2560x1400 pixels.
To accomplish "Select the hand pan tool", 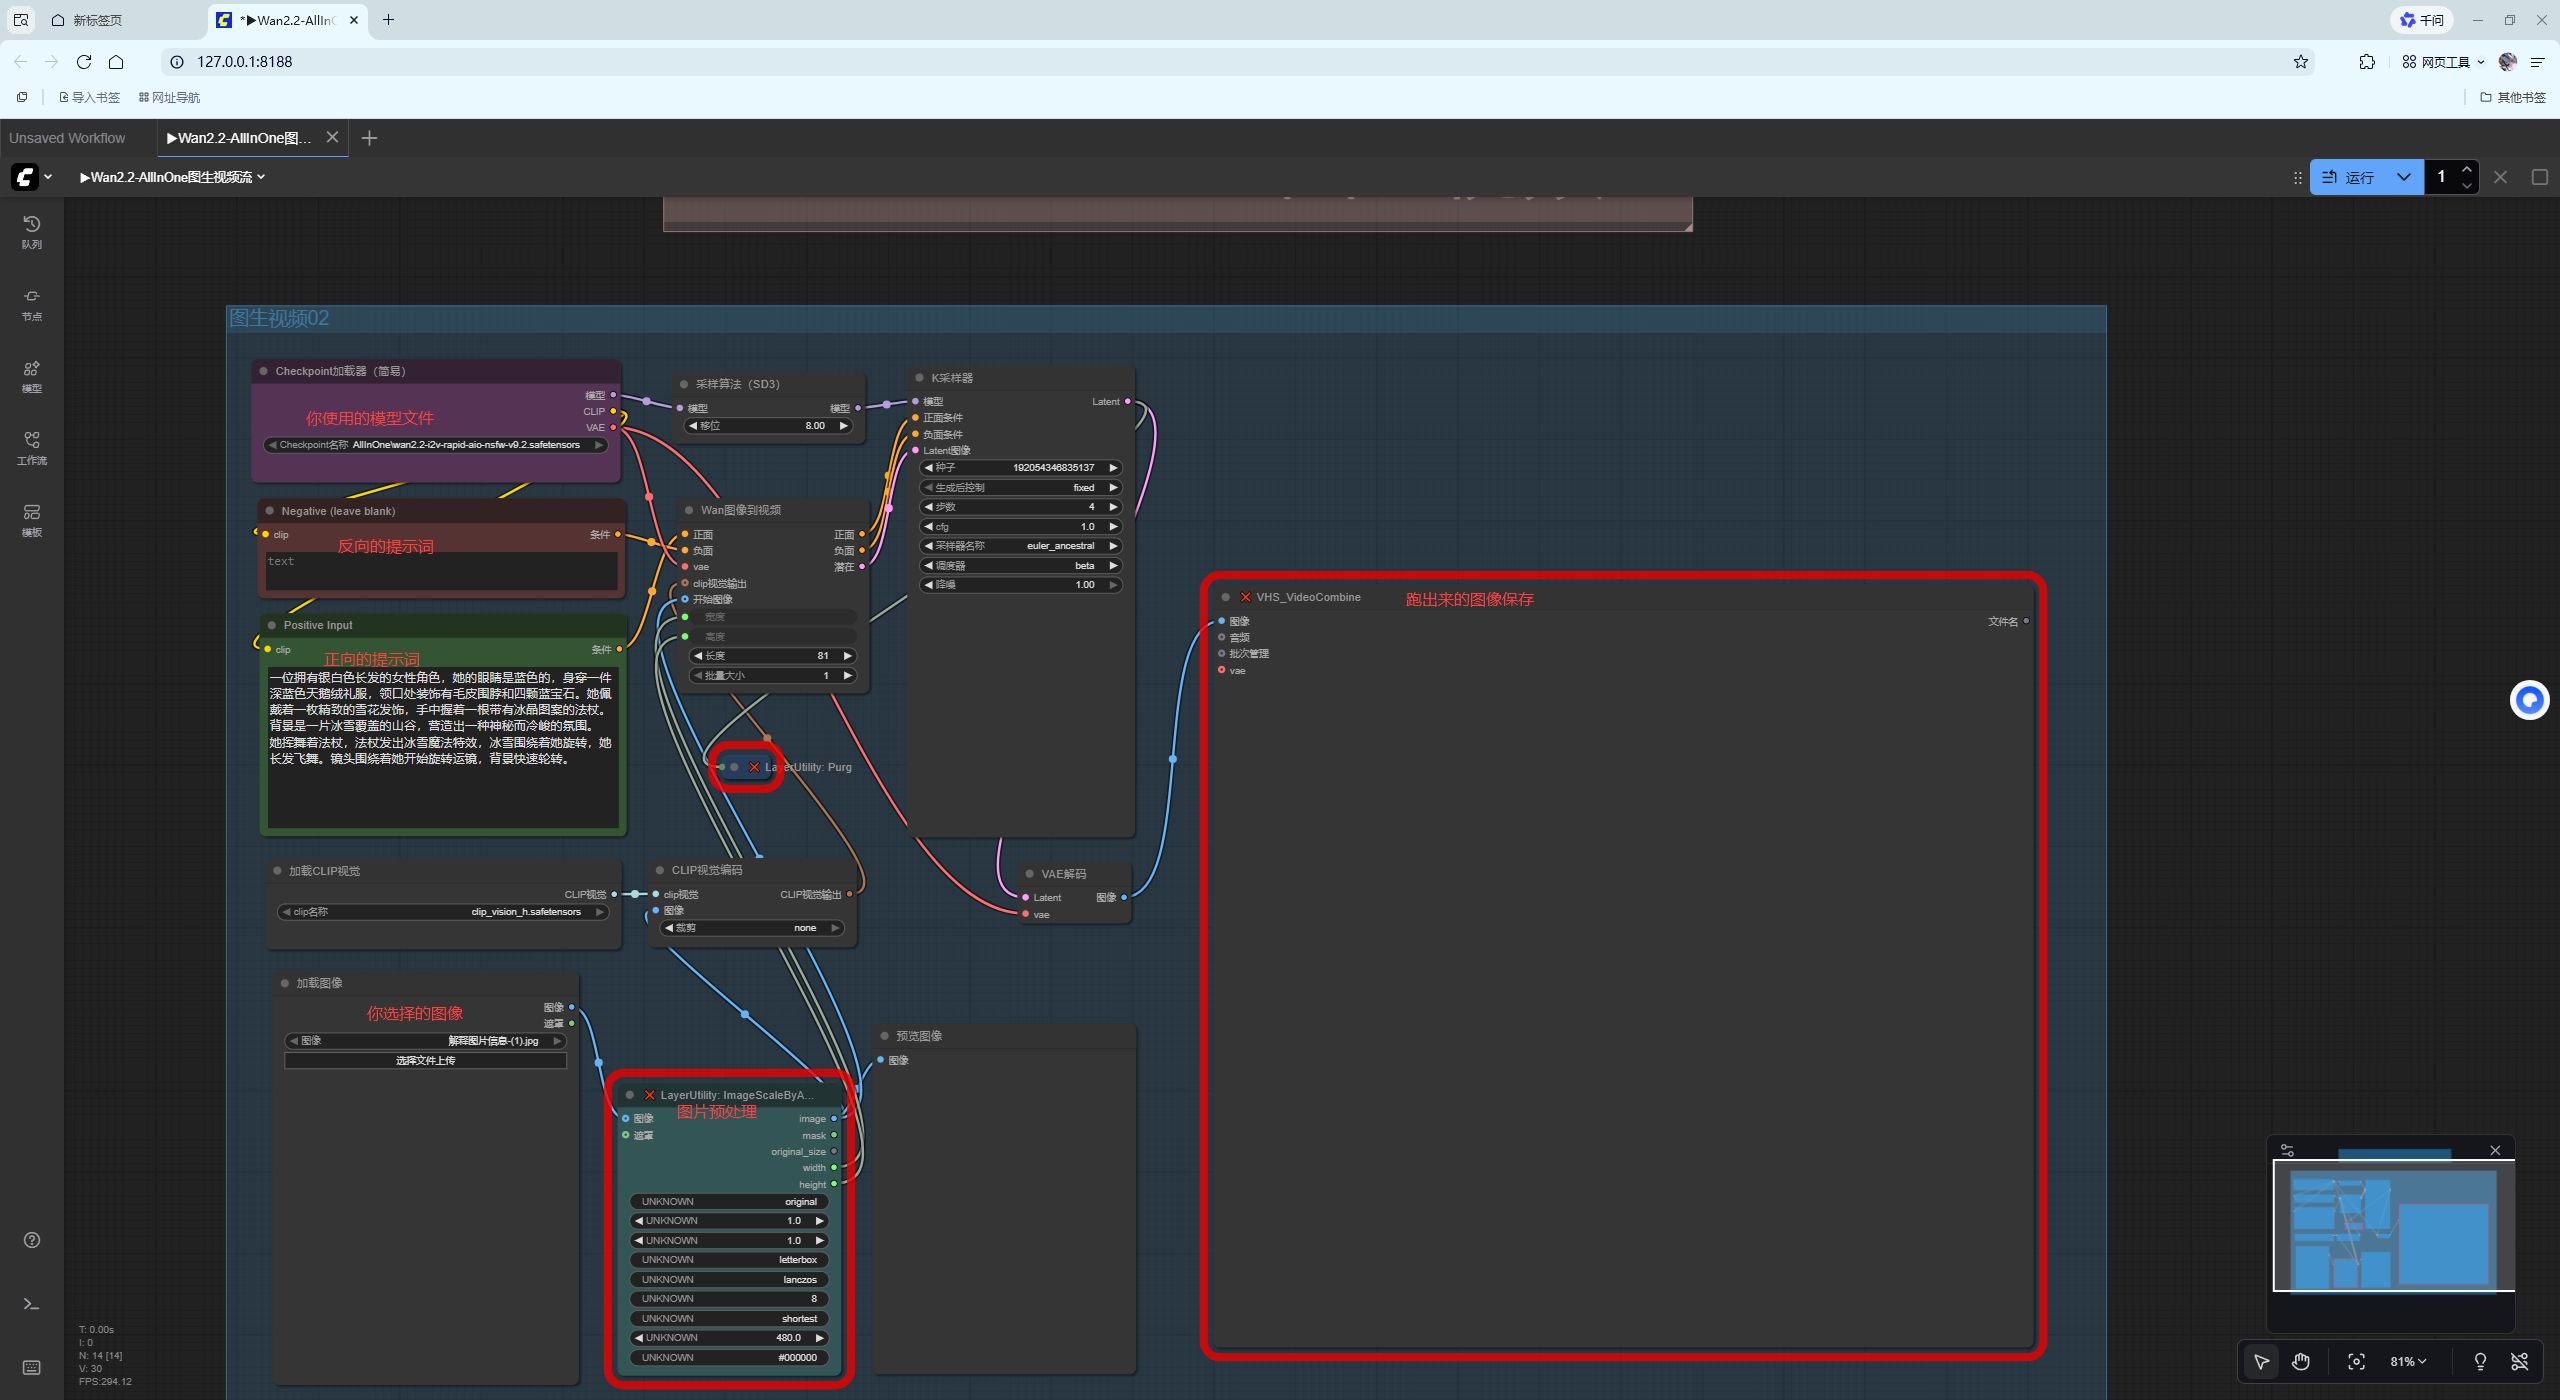I will (x=2301, y=1361).
